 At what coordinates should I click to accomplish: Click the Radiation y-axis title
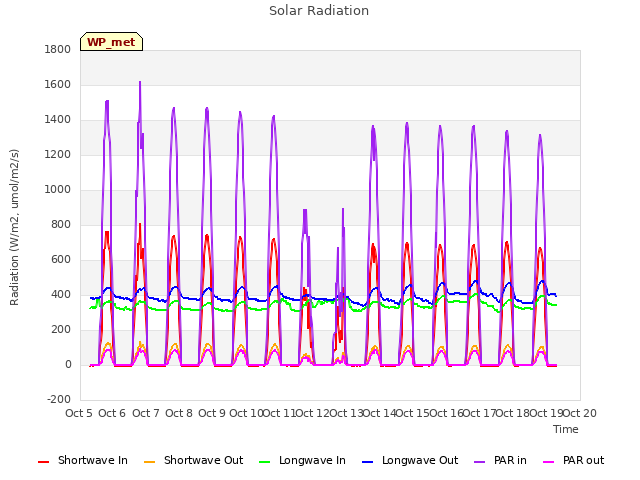(x=14, y=227)
